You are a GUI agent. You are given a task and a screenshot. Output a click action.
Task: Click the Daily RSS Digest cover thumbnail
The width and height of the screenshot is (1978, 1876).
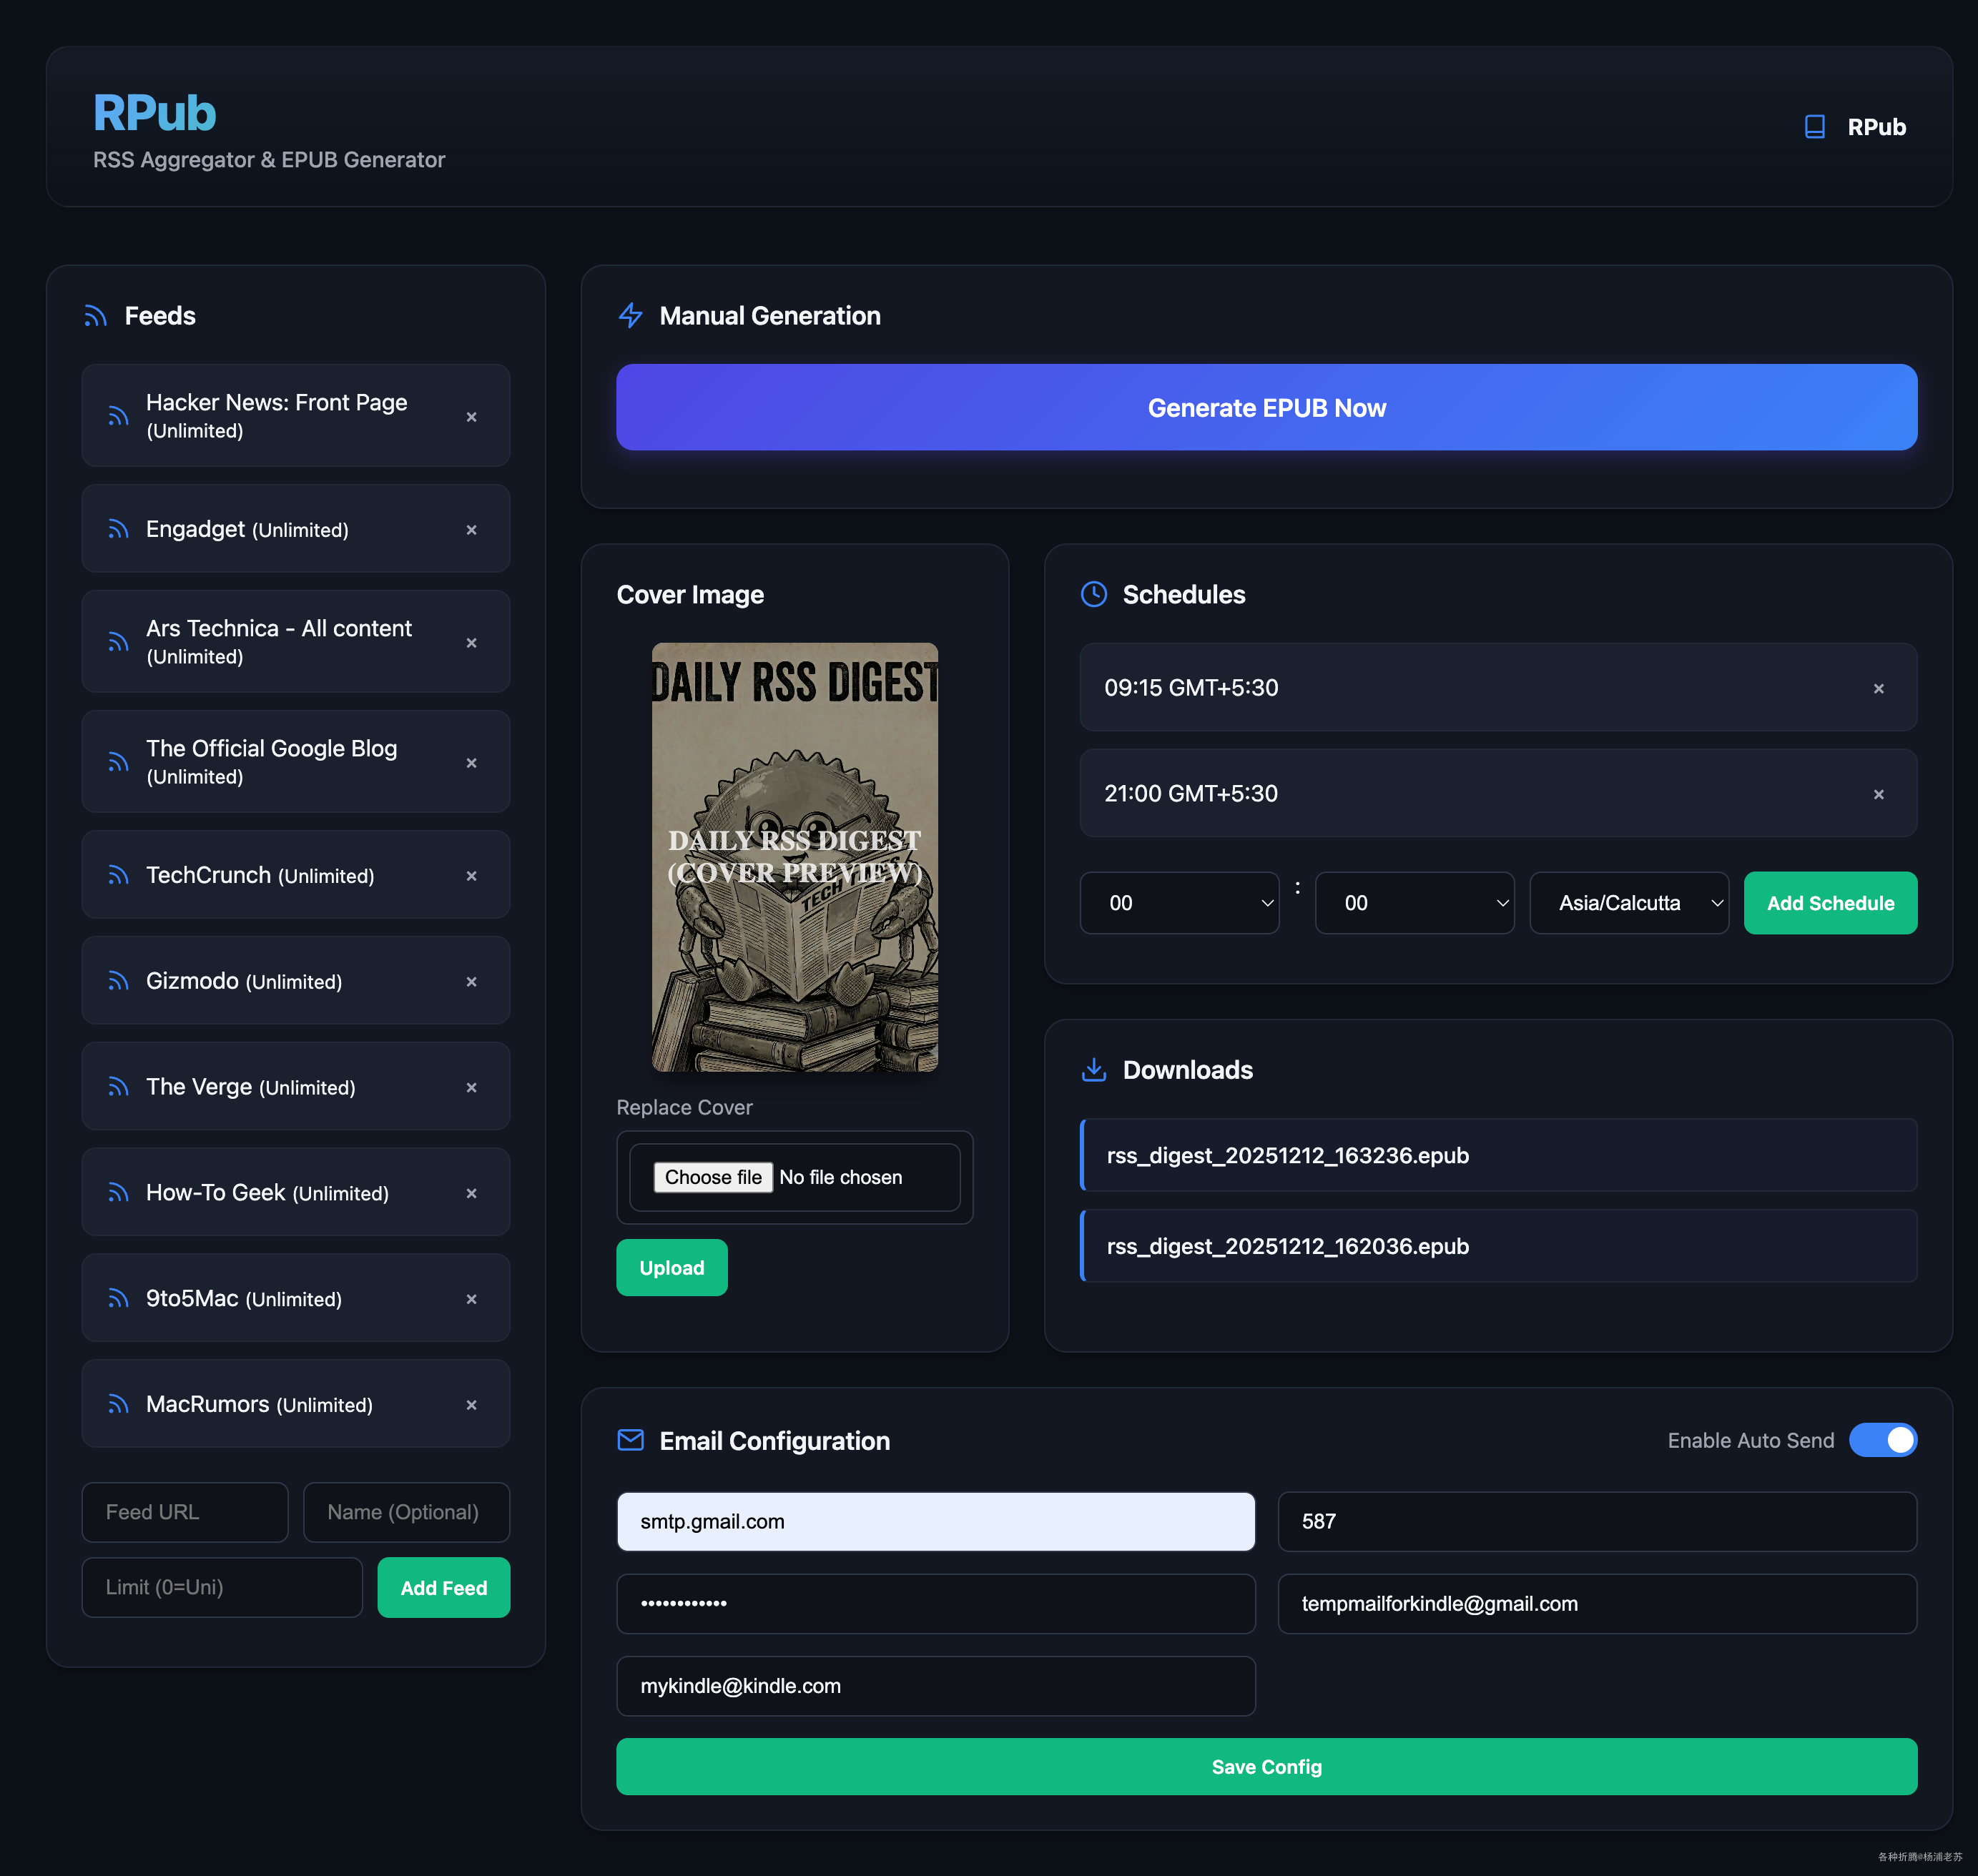[794, 857]
